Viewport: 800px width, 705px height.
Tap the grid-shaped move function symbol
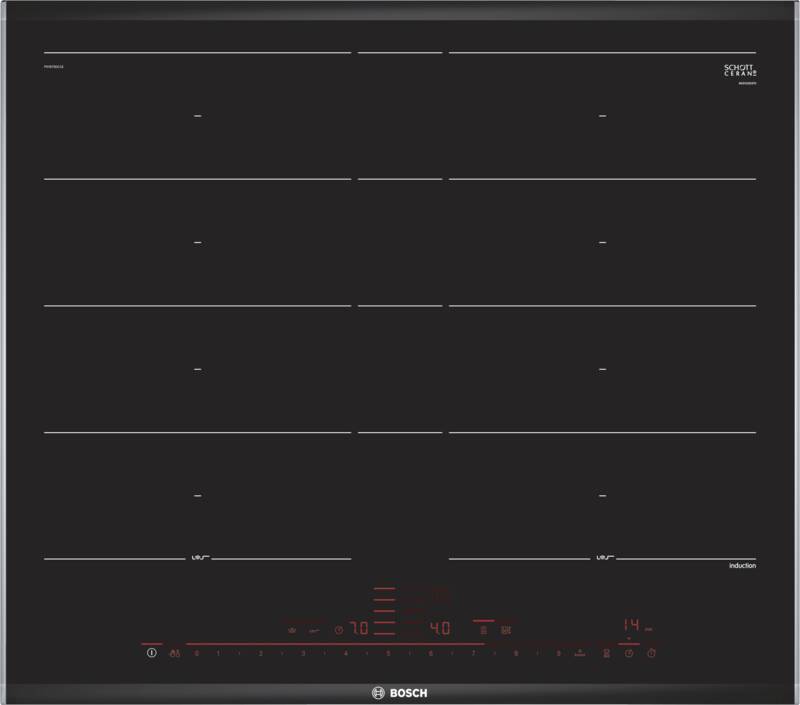click(506, 631)
